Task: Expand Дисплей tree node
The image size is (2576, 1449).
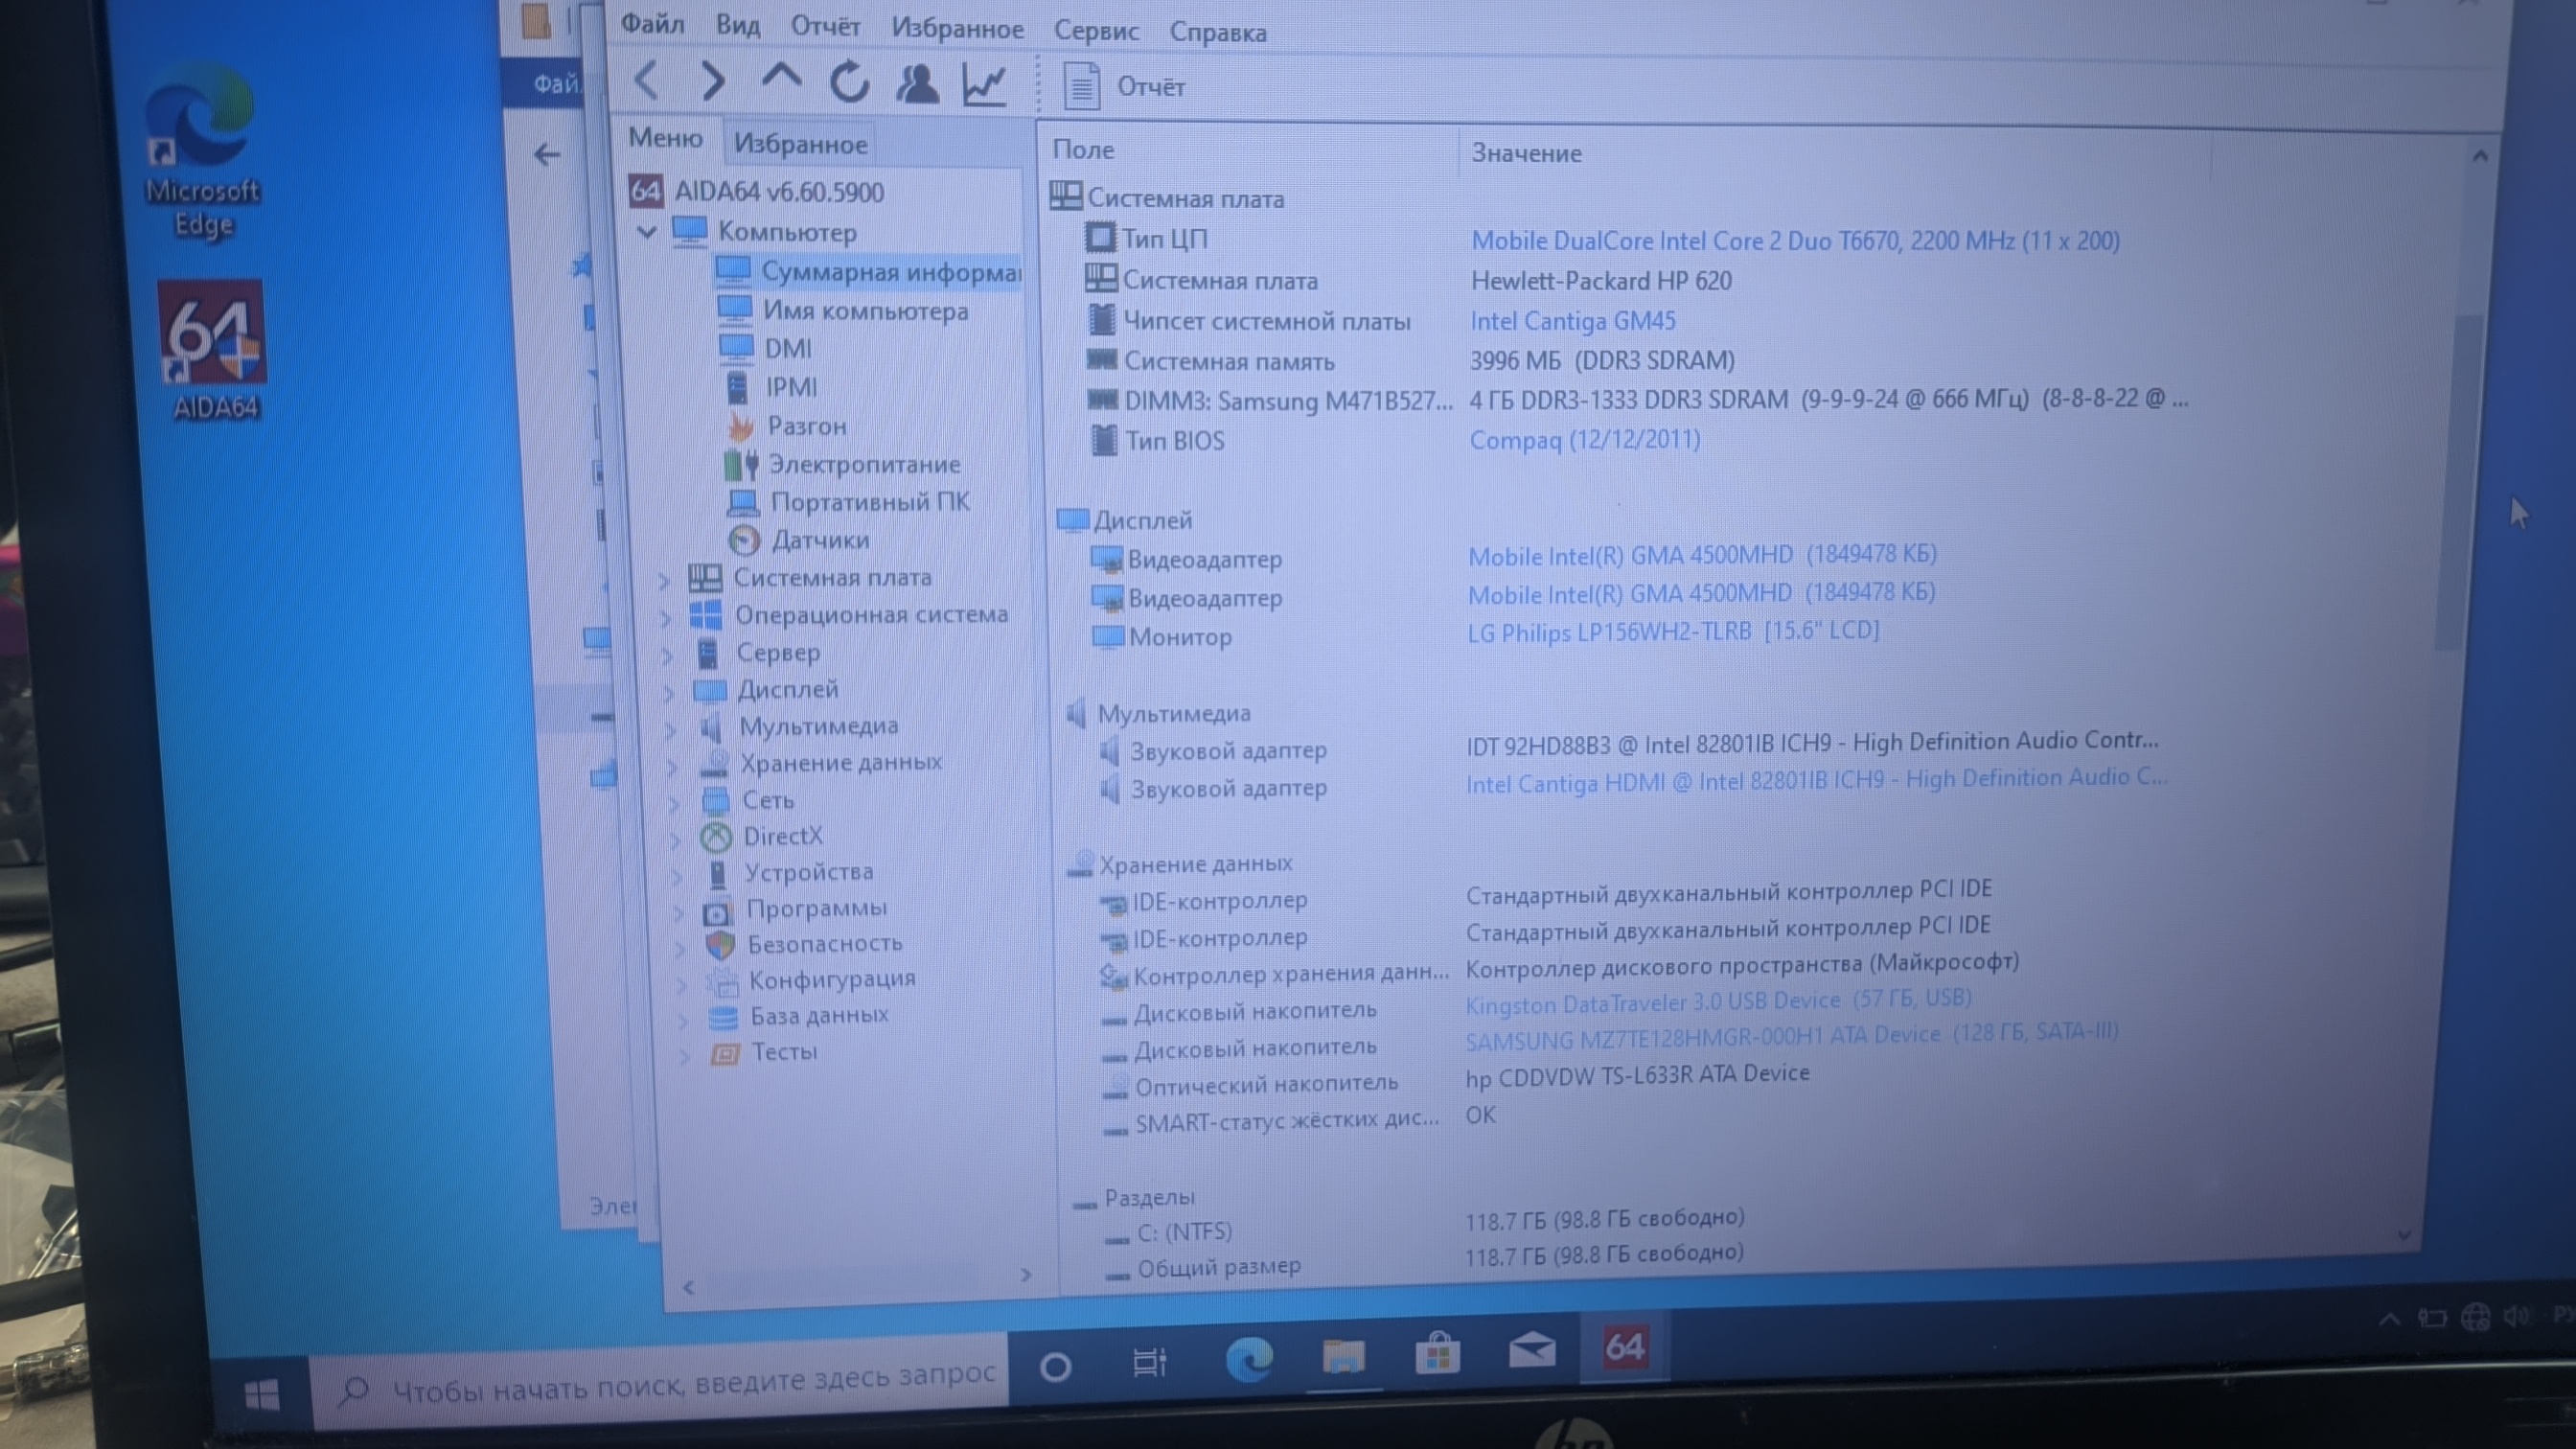Action: tap(670, 692)
